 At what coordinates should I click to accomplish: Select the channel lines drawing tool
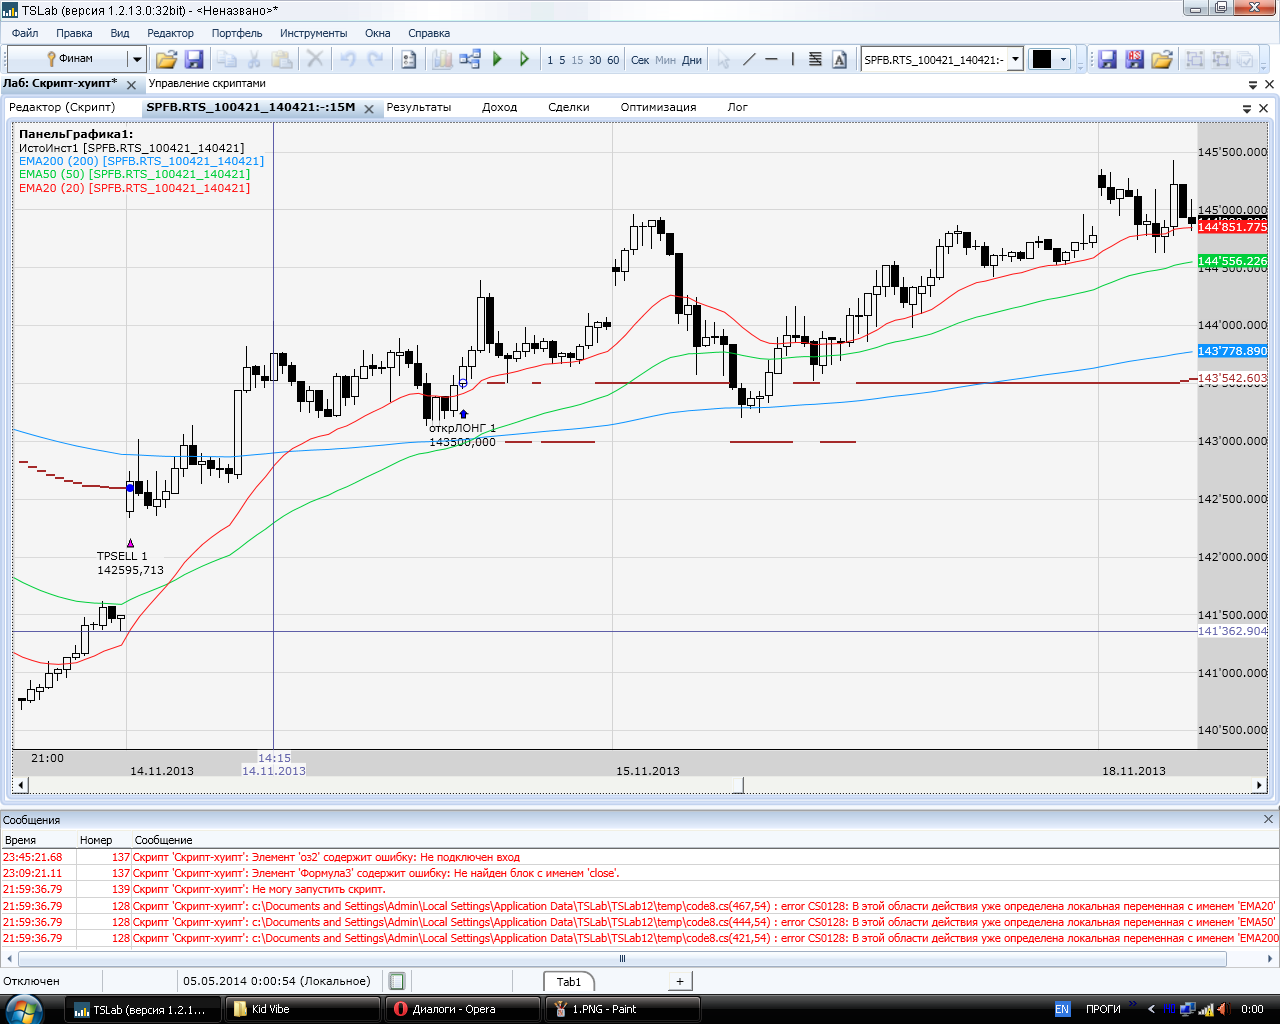pyautogui.click(x=815, y=60)
